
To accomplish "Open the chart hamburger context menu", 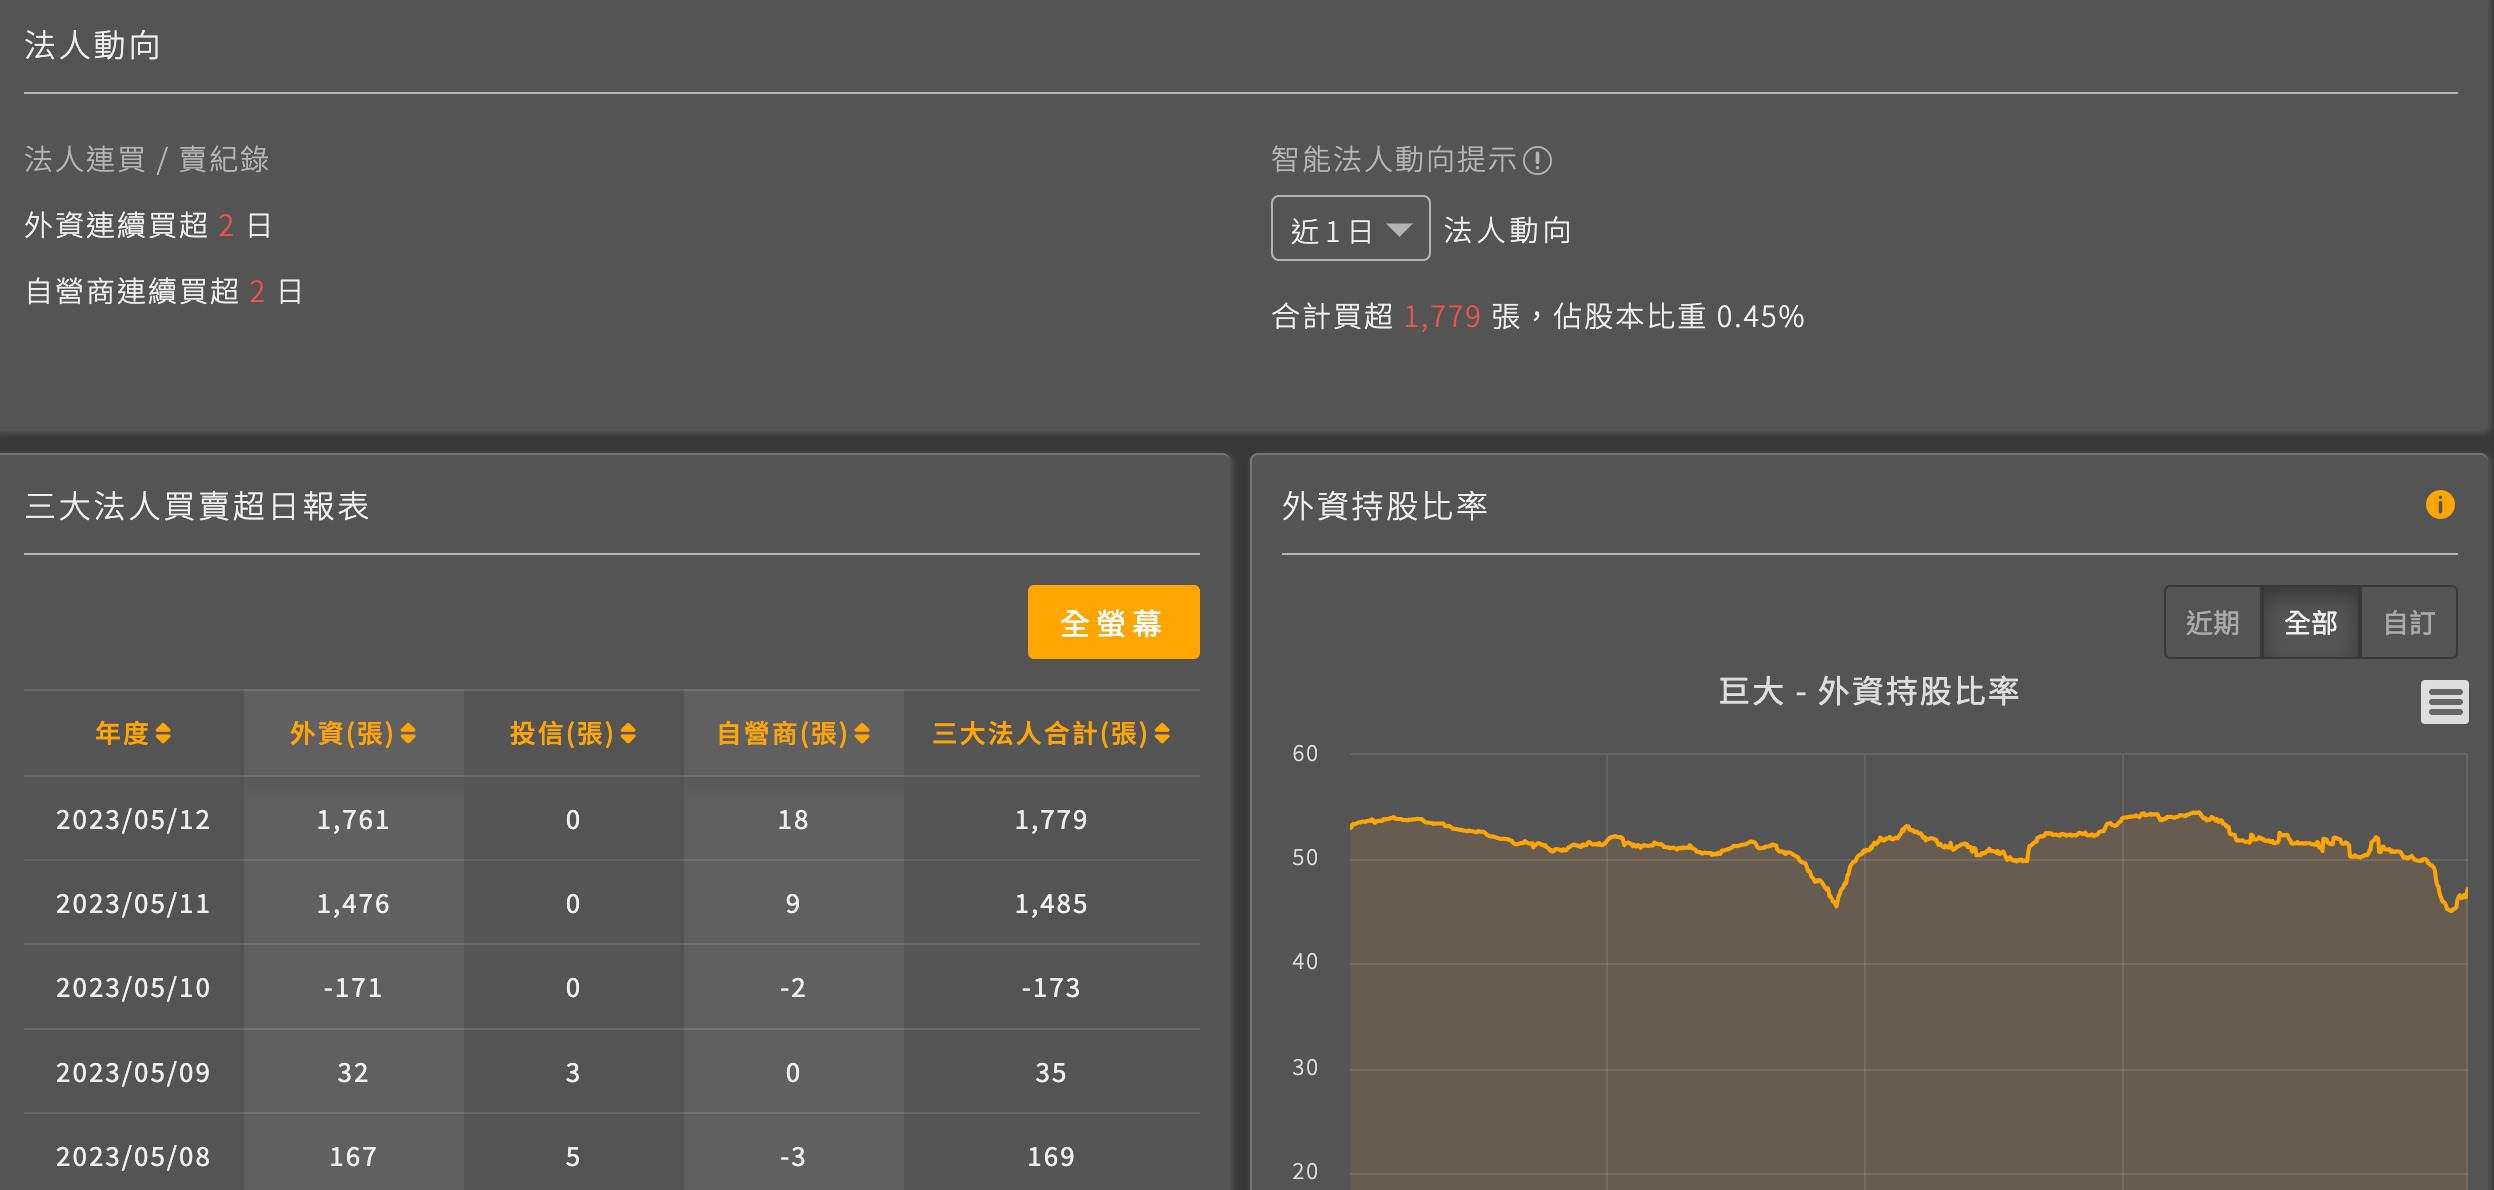I will tap(2444, 702).
